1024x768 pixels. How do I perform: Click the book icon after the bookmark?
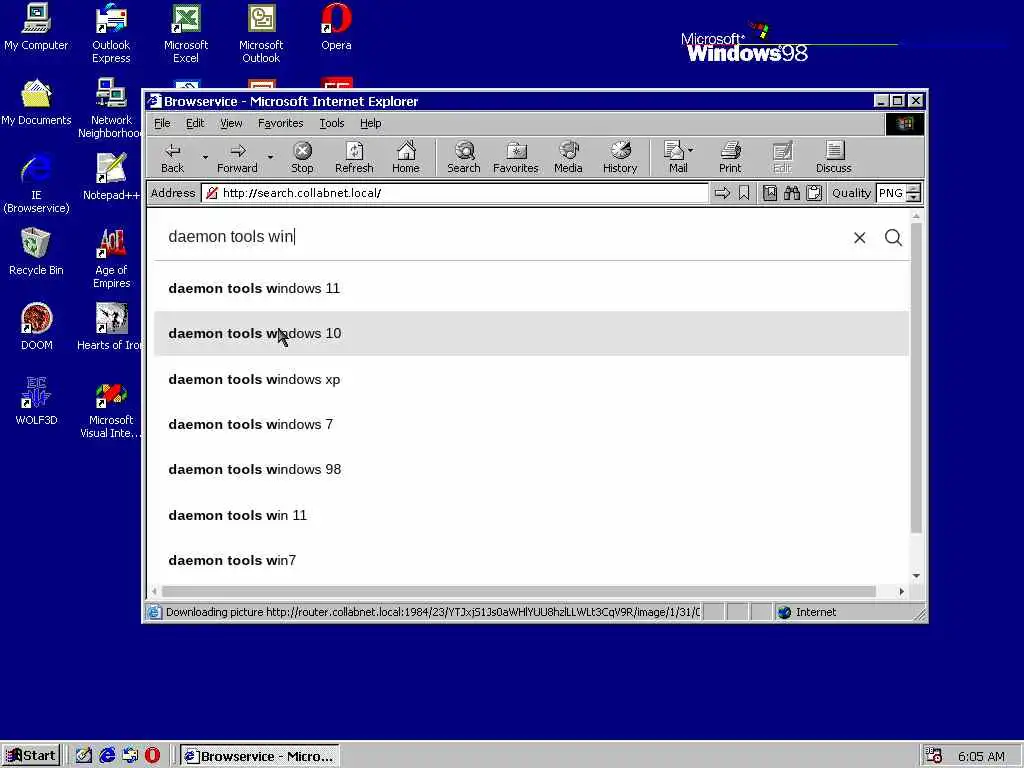(770, 193)
